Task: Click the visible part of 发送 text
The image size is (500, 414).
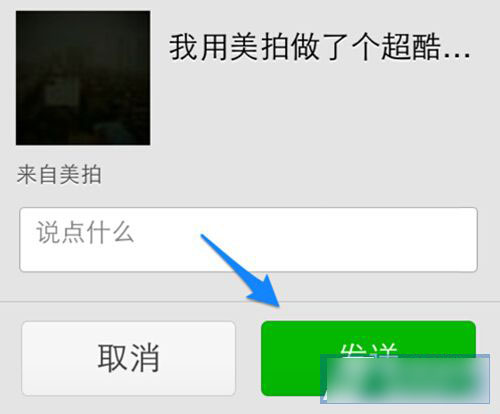Action: 369,350
